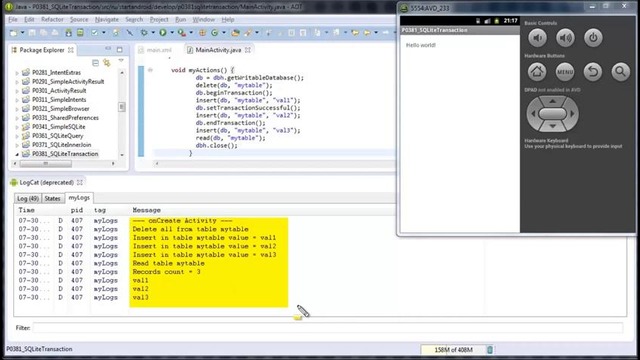
Task: Select the myLogs tab in LogCat
Action: (79, 198)
